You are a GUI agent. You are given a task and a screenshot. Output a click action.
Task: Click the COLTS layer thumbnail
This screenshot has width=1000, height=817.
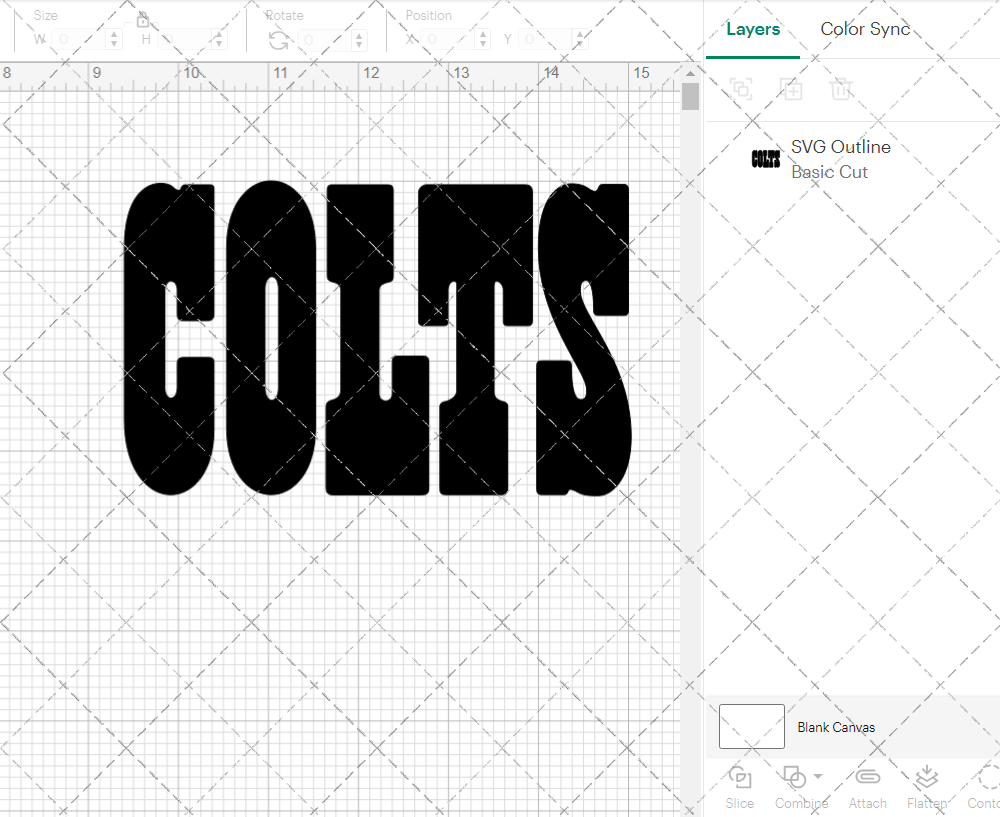[766, 159]
